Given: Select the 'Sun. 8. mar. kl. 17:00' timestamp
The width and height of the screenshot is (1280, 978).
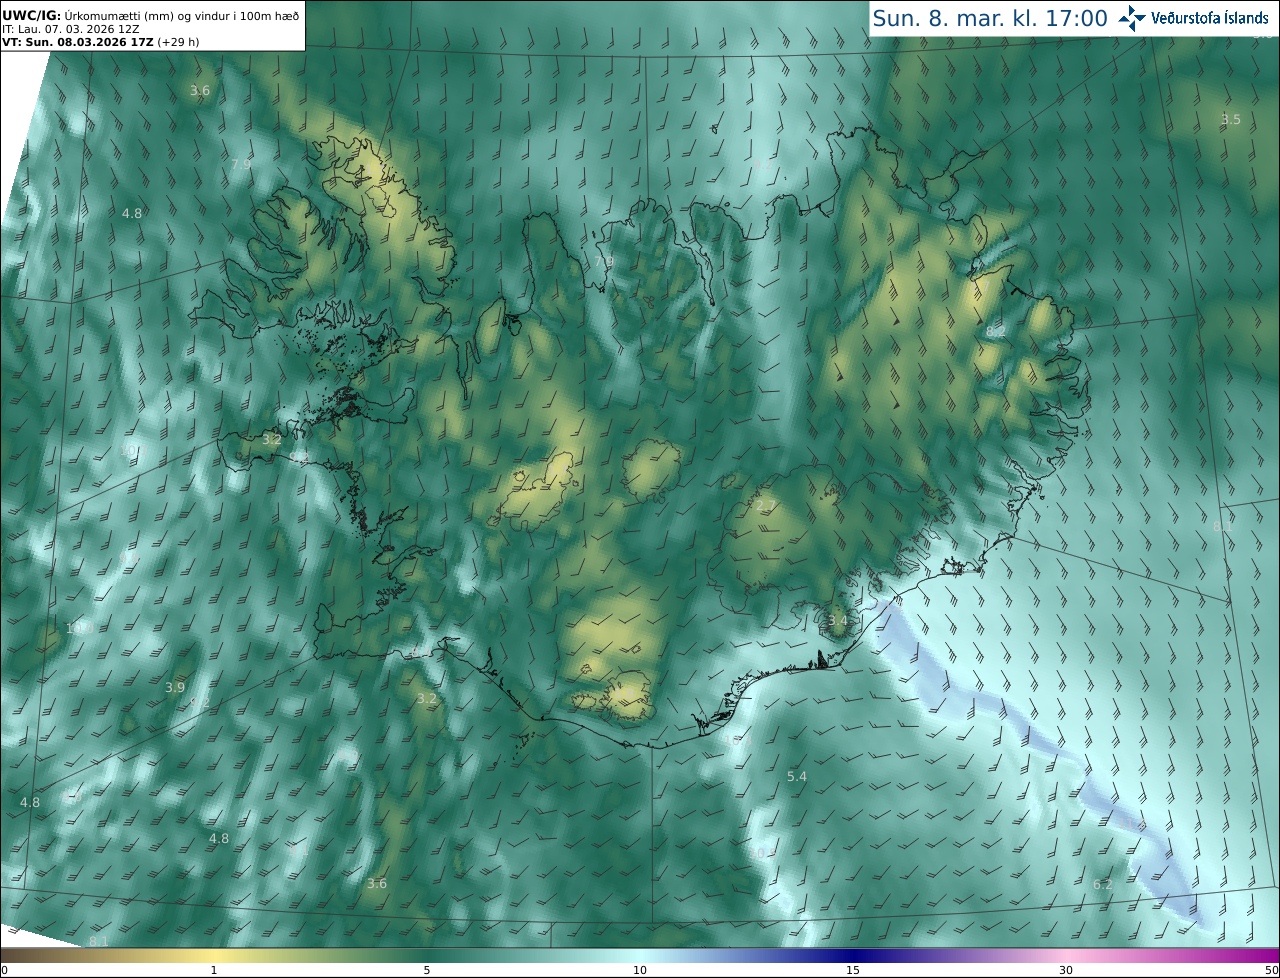Looking at the screenshot, I should 990,18.
